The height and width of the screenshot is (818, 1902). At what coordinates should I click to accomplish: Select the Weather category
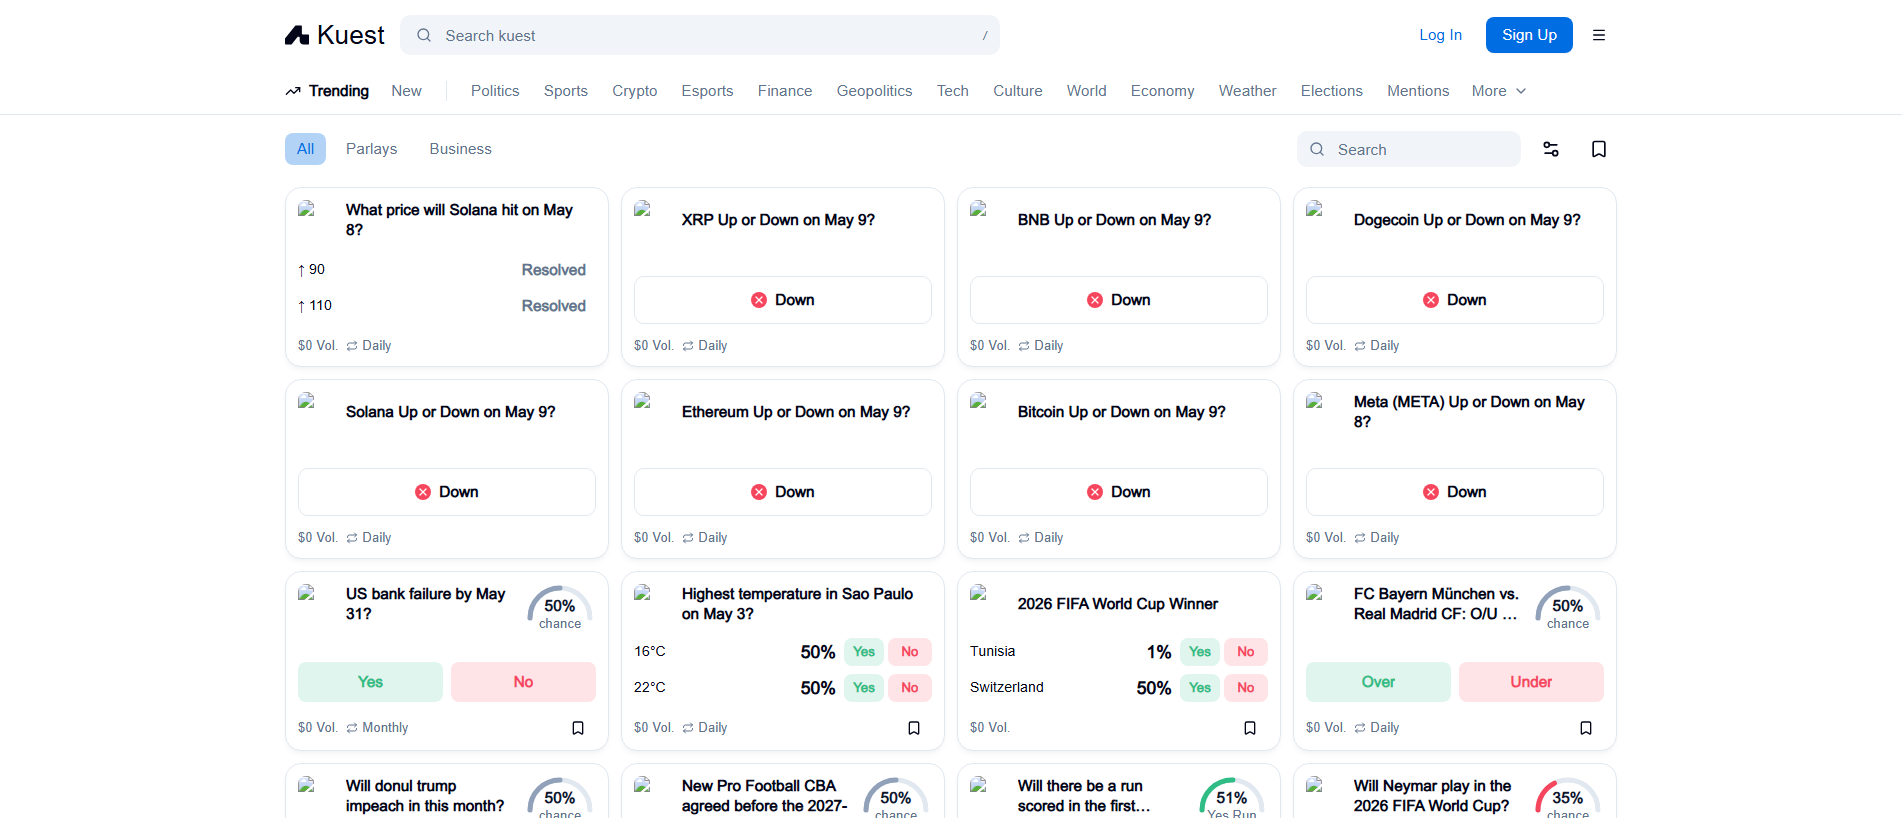click(x=1248, y=91)
